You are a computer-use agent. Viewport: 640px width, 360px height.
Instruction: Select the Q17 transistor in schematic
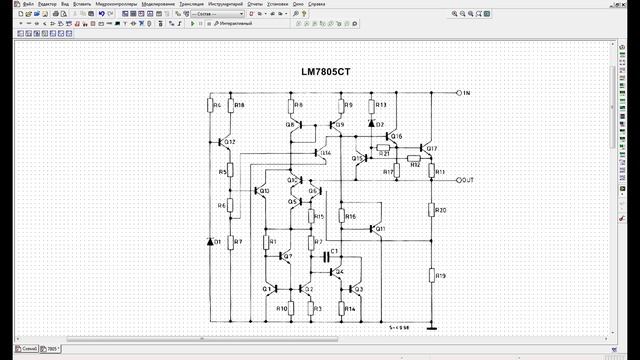pos(427,149)
